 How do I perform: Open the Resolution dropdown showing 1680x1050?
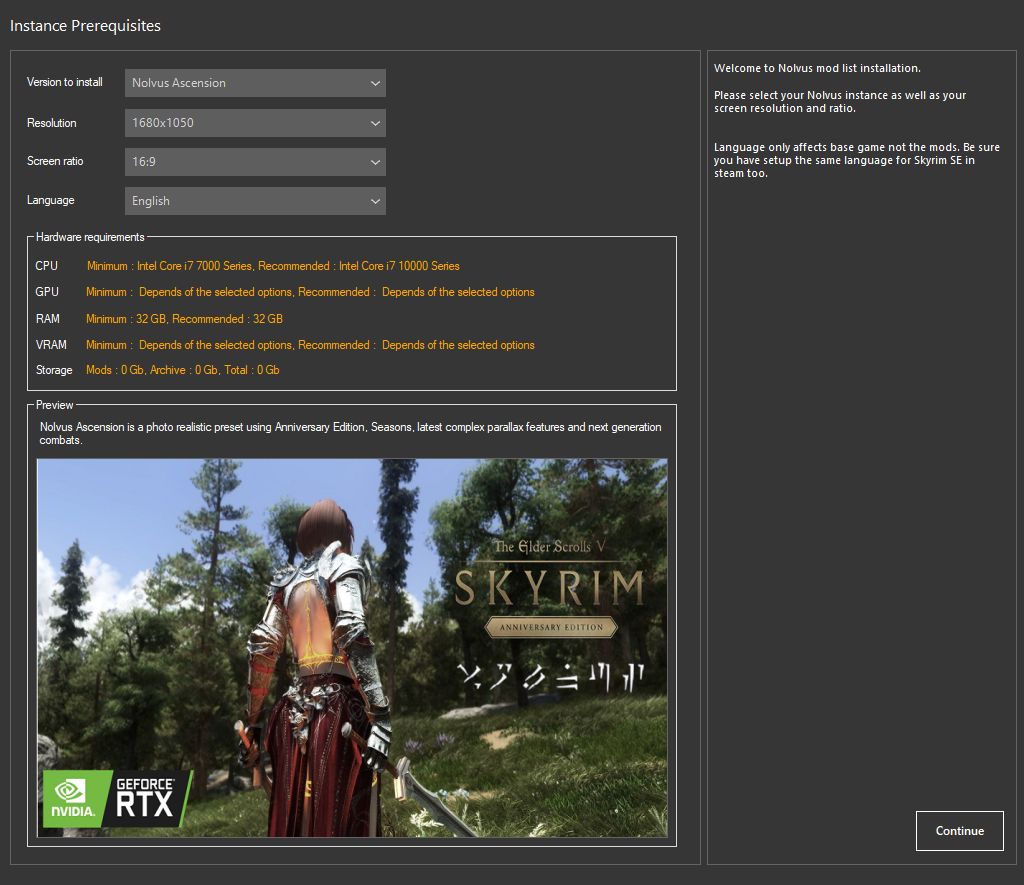(x=255, y=123)
